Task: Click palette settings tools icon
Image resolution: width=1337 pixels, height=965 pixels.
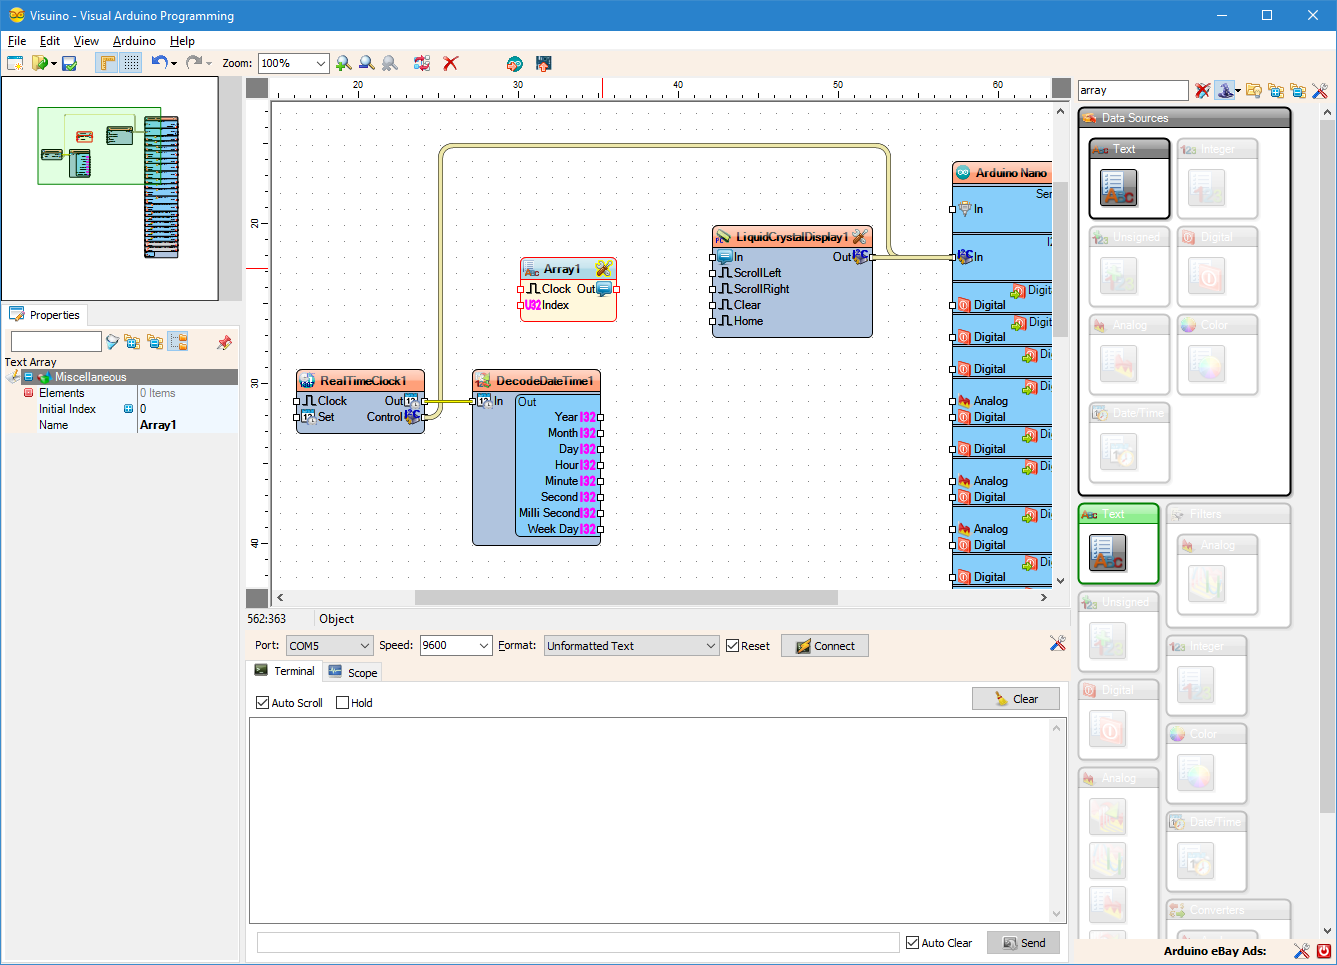Action: pyautogui.click(x=1320, y=91)
